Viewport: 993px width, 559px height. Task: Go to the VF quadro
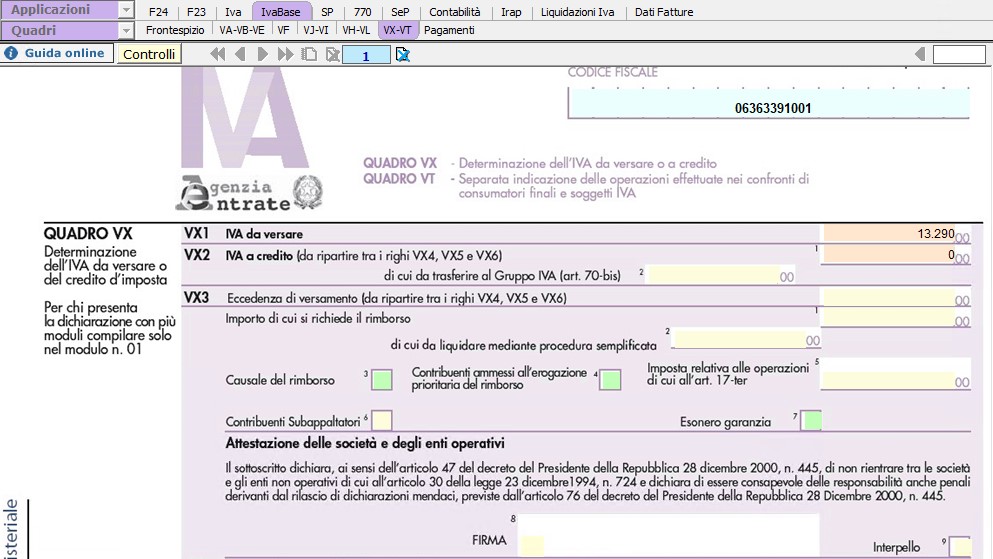[x=283, y=30]
